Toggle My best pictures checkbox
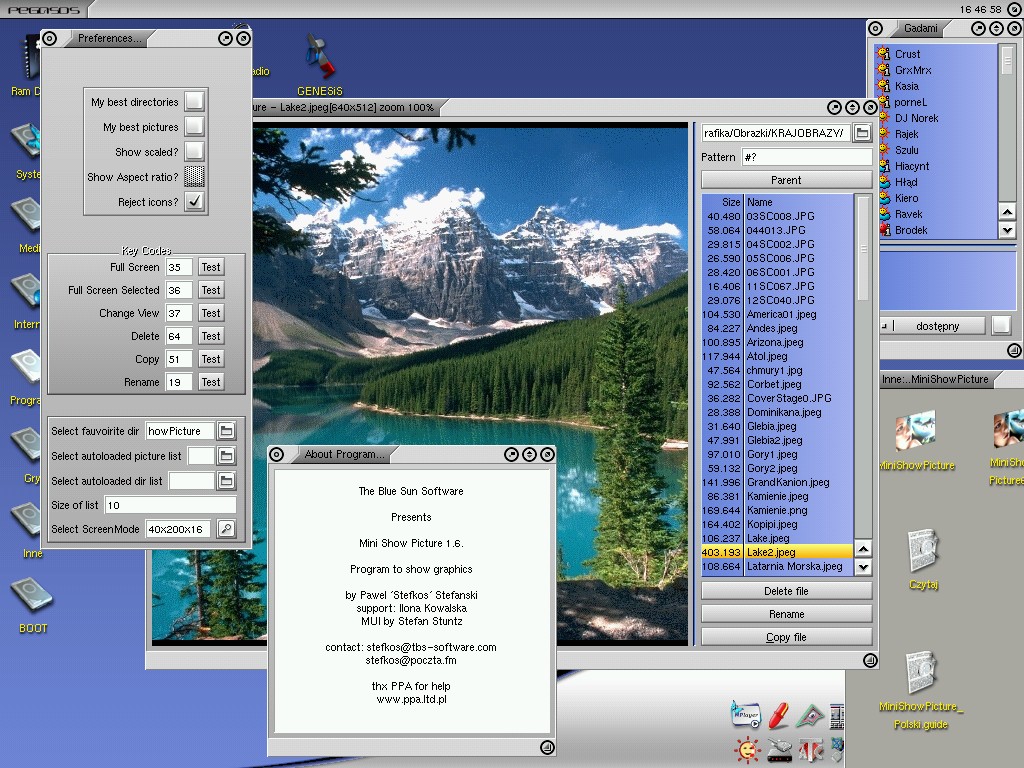The image size is (1024, 768). [x=195, y=126]
